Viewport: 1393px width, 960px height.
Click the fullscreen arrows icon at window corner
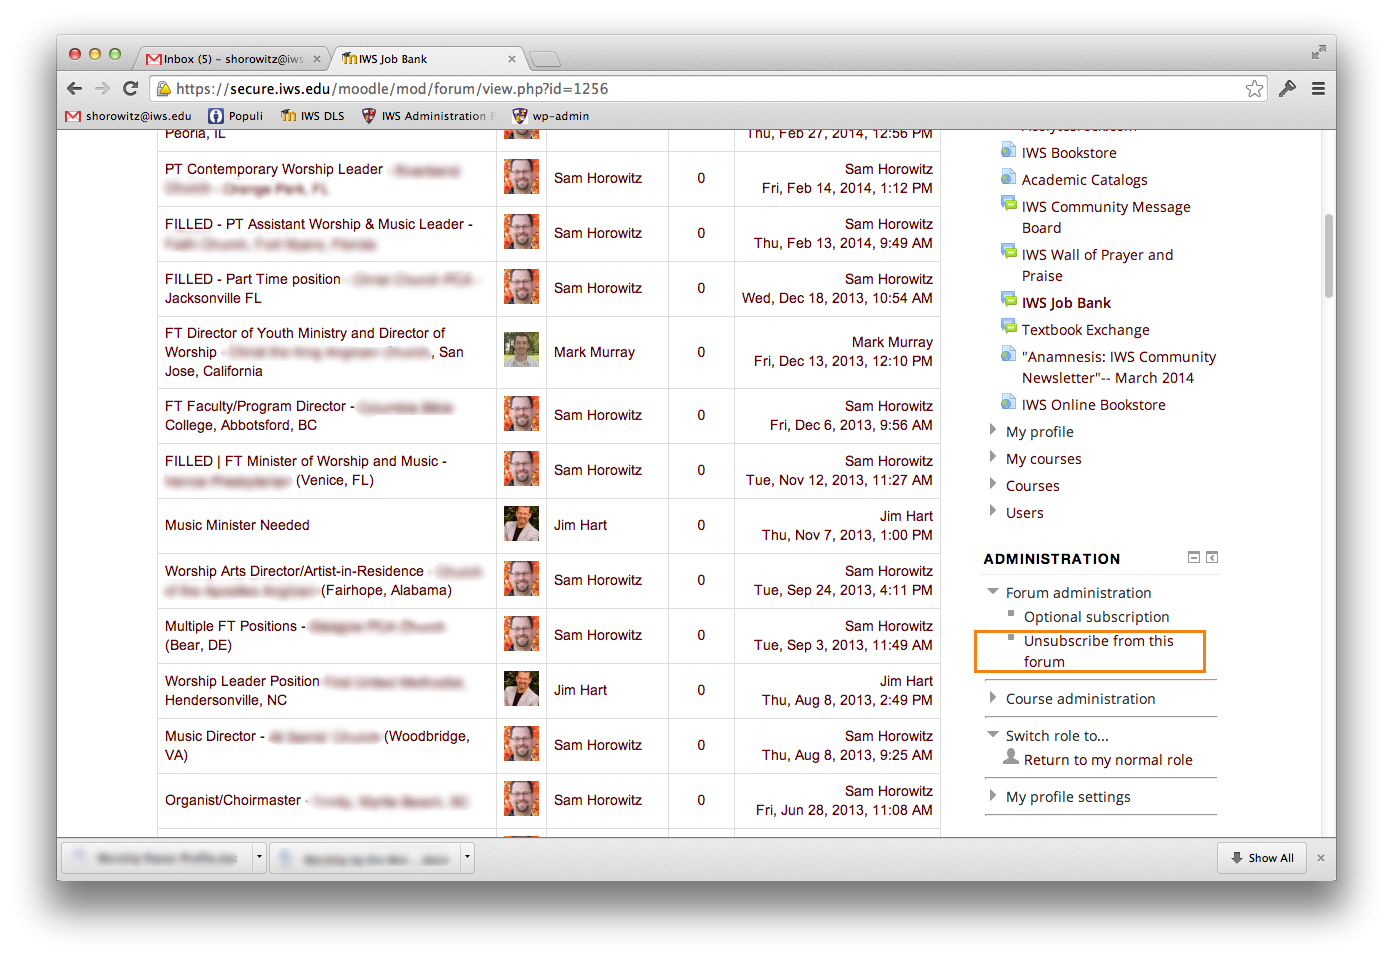click(x=1319, y=52)
